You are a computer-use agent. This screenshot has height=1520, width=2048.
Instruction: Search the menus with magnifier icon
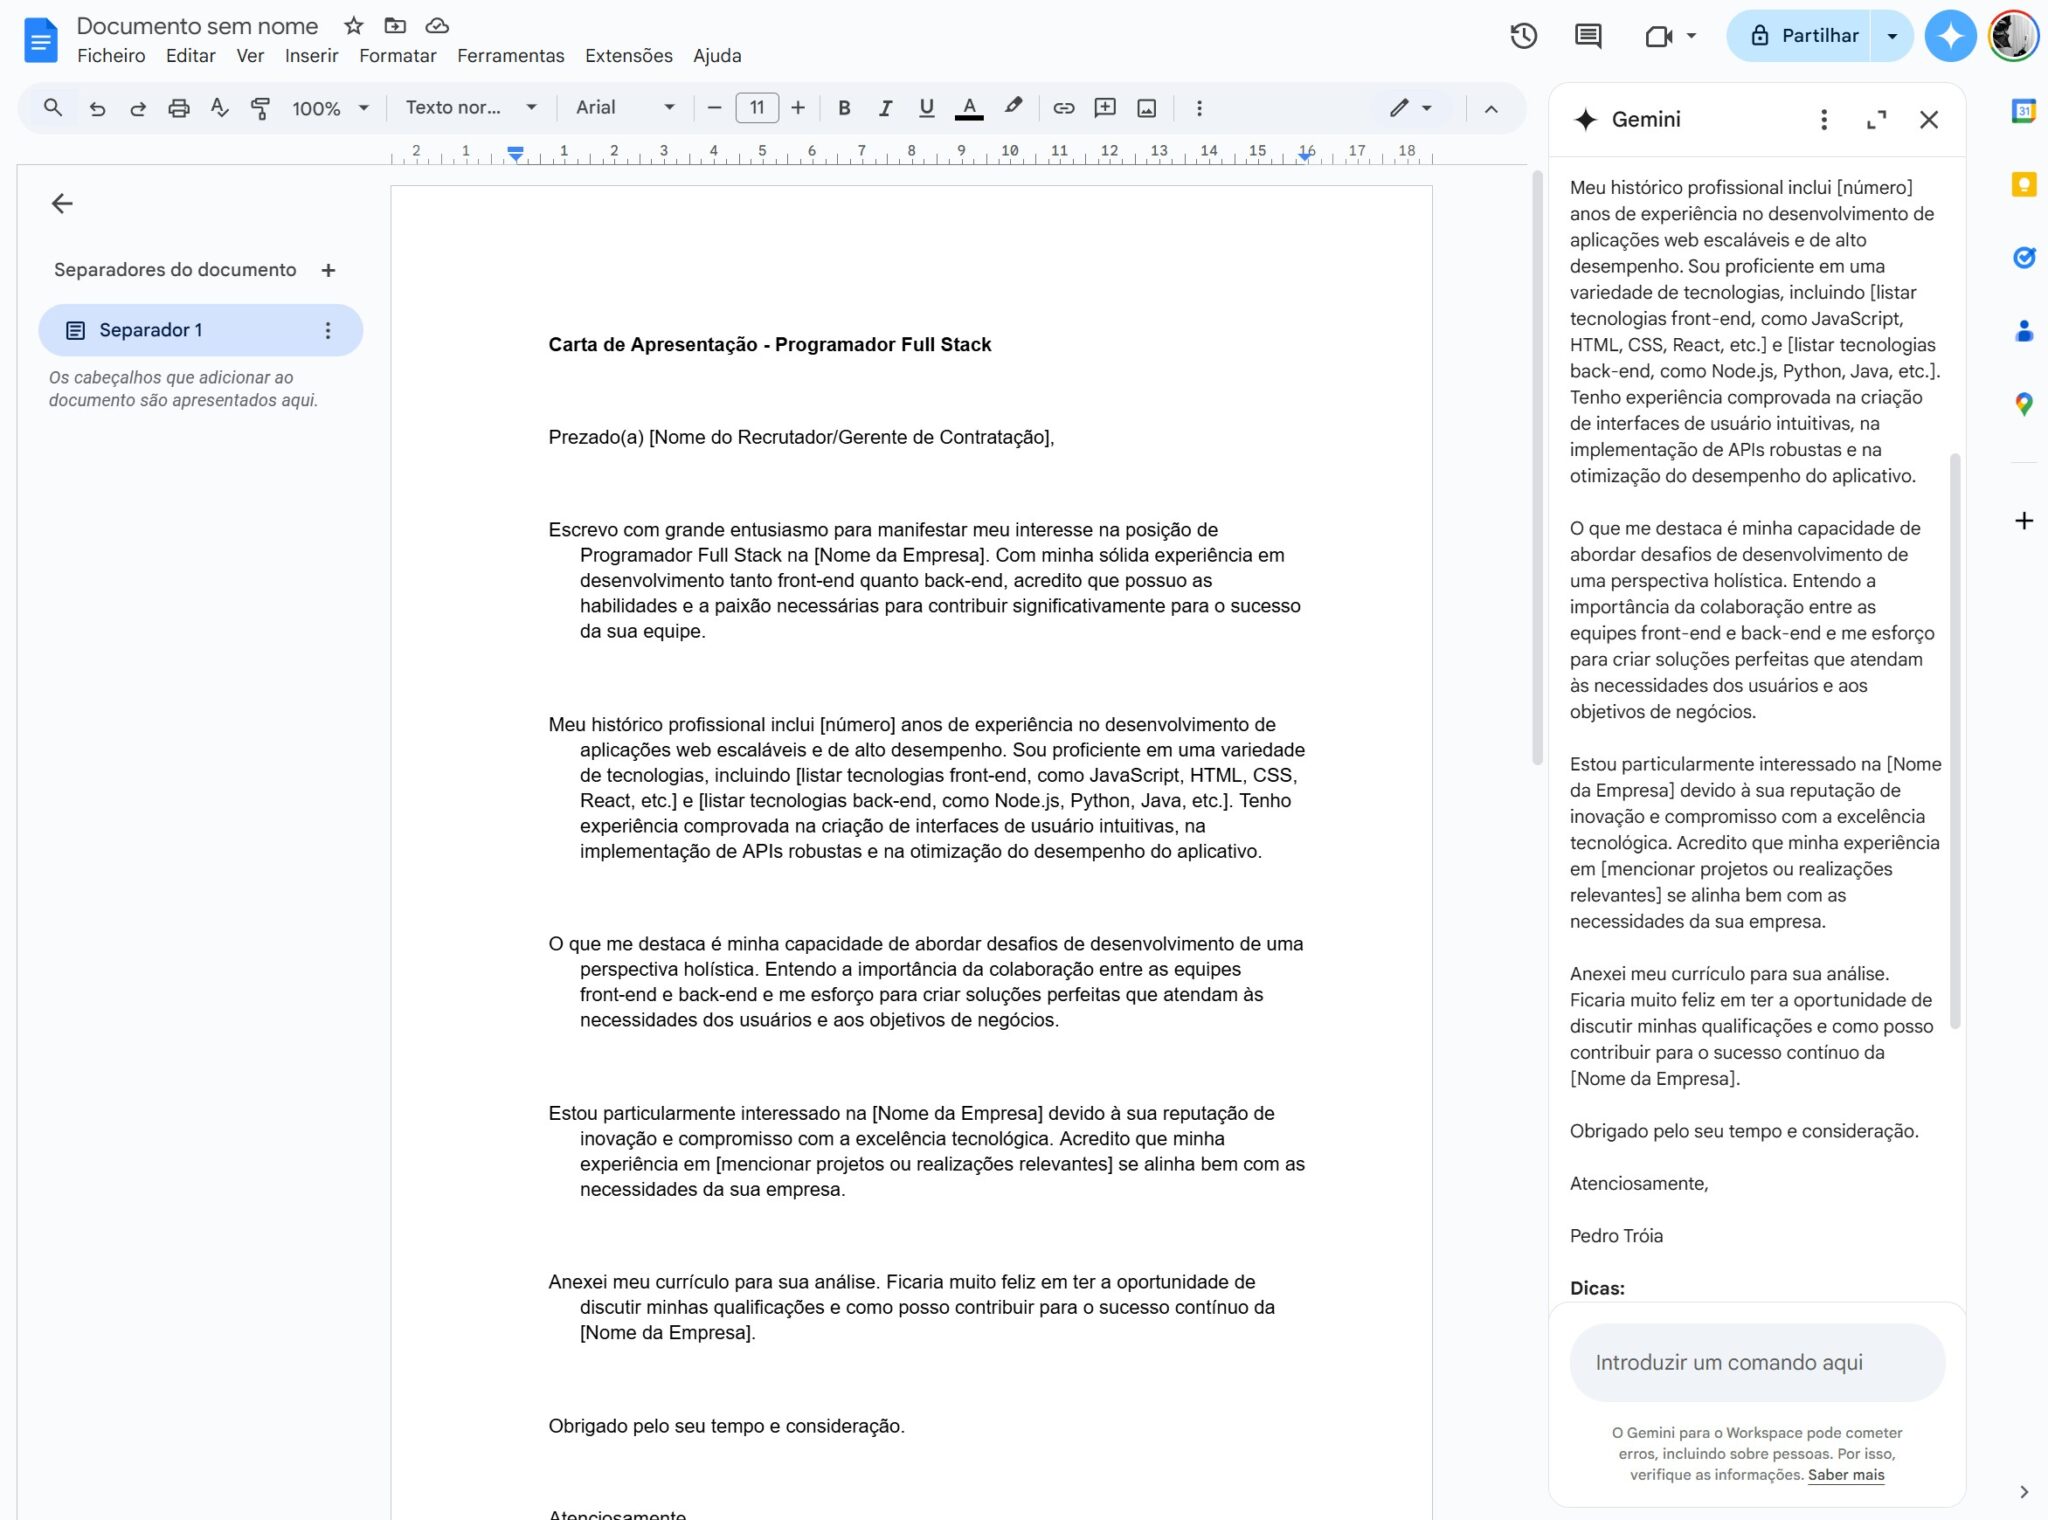tap(53, 107)
